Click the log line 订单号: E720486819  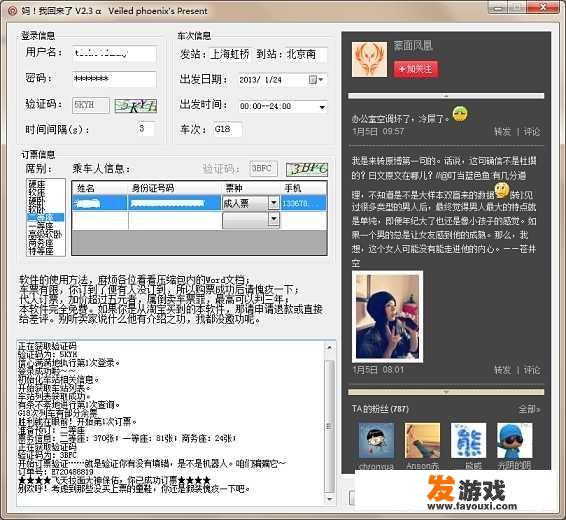56,472
